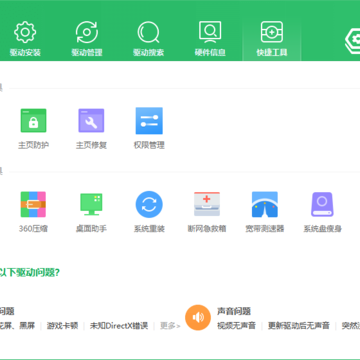Viewport: 360px width, 360px height.
Task: Open the 更新驱动后无声音 link
Action: point(299,326)
